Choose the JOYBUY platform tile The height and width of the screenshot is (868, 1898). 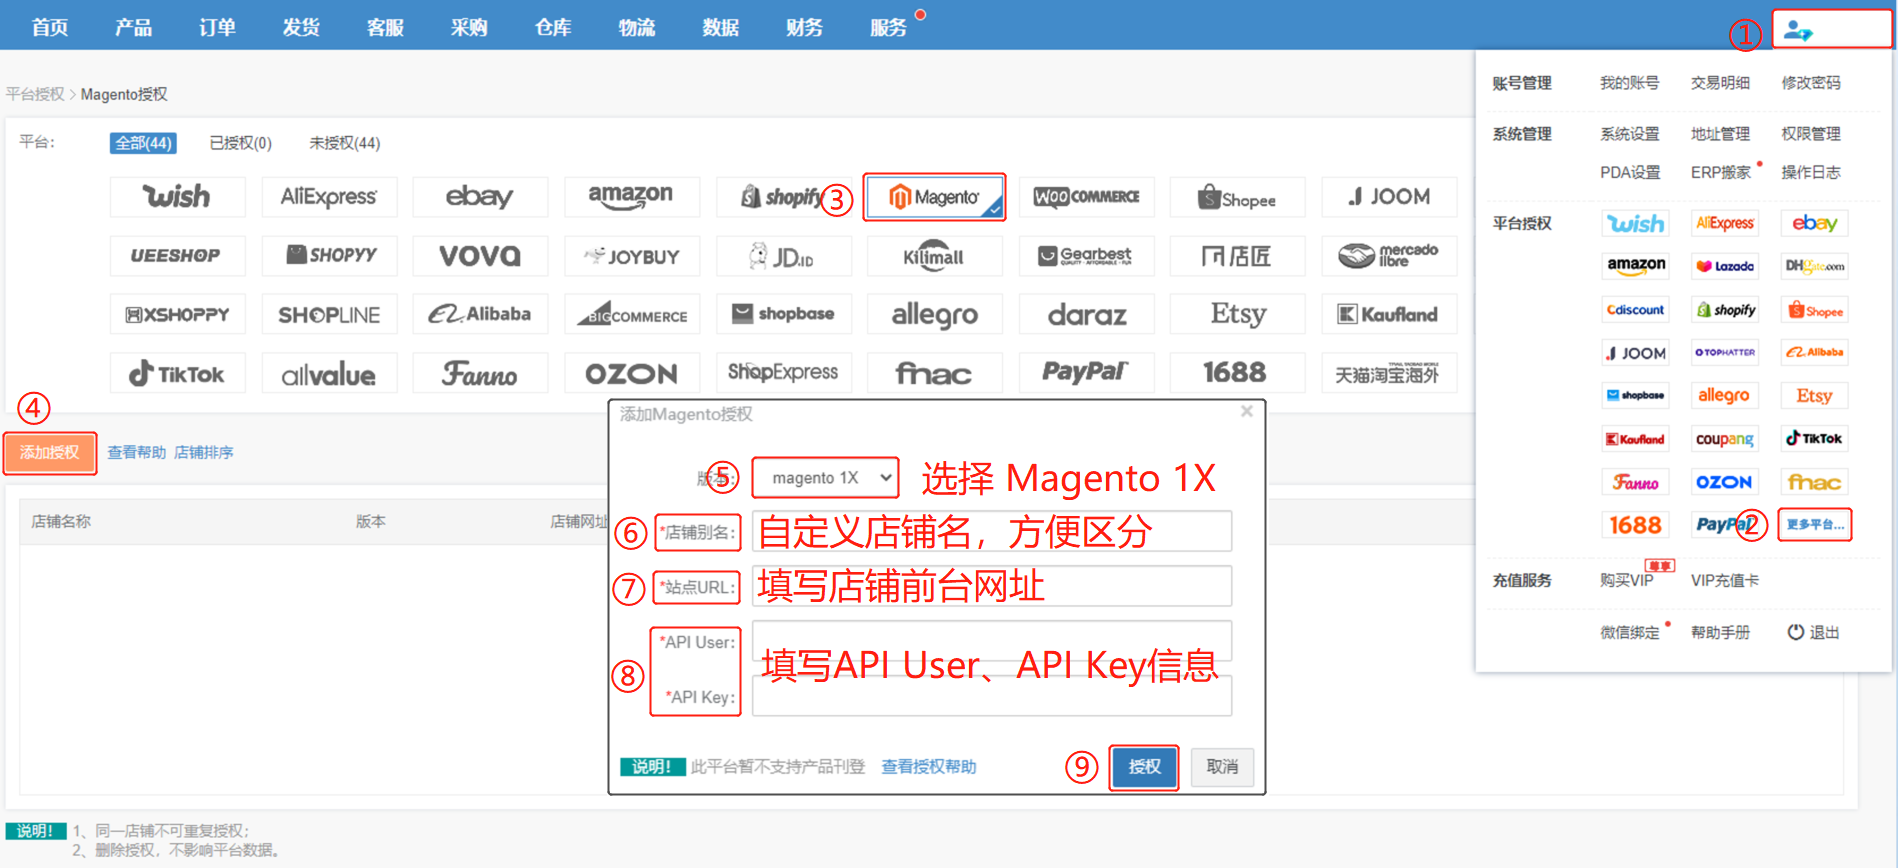[632, 256]
